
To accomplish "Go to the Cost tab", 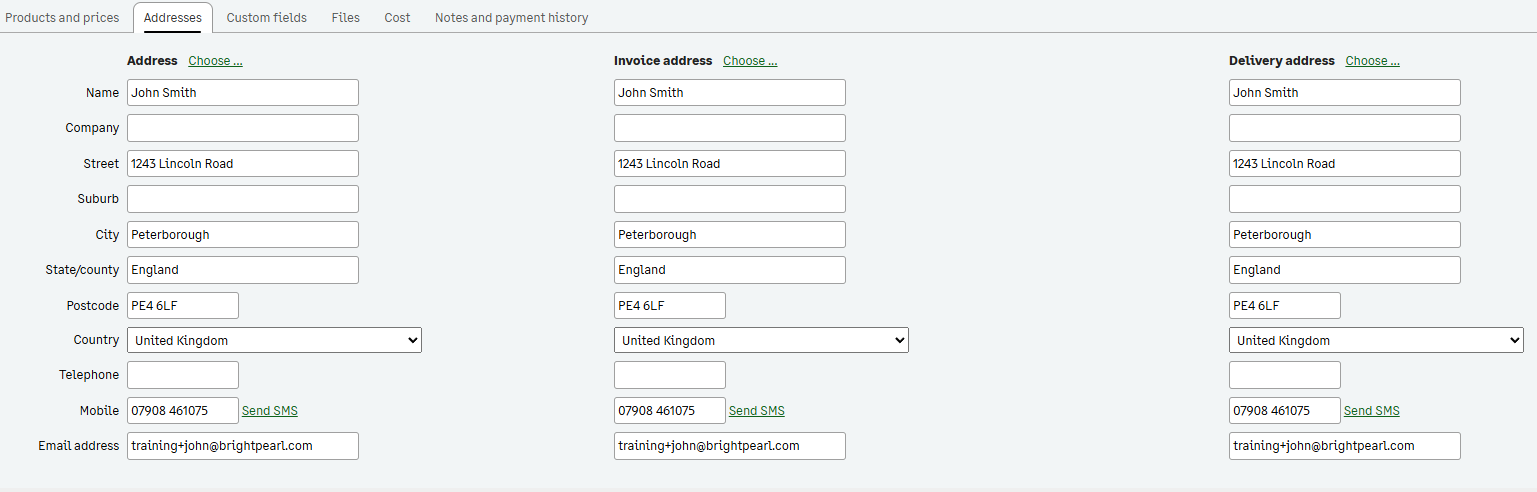I will [x=398, y=18].
